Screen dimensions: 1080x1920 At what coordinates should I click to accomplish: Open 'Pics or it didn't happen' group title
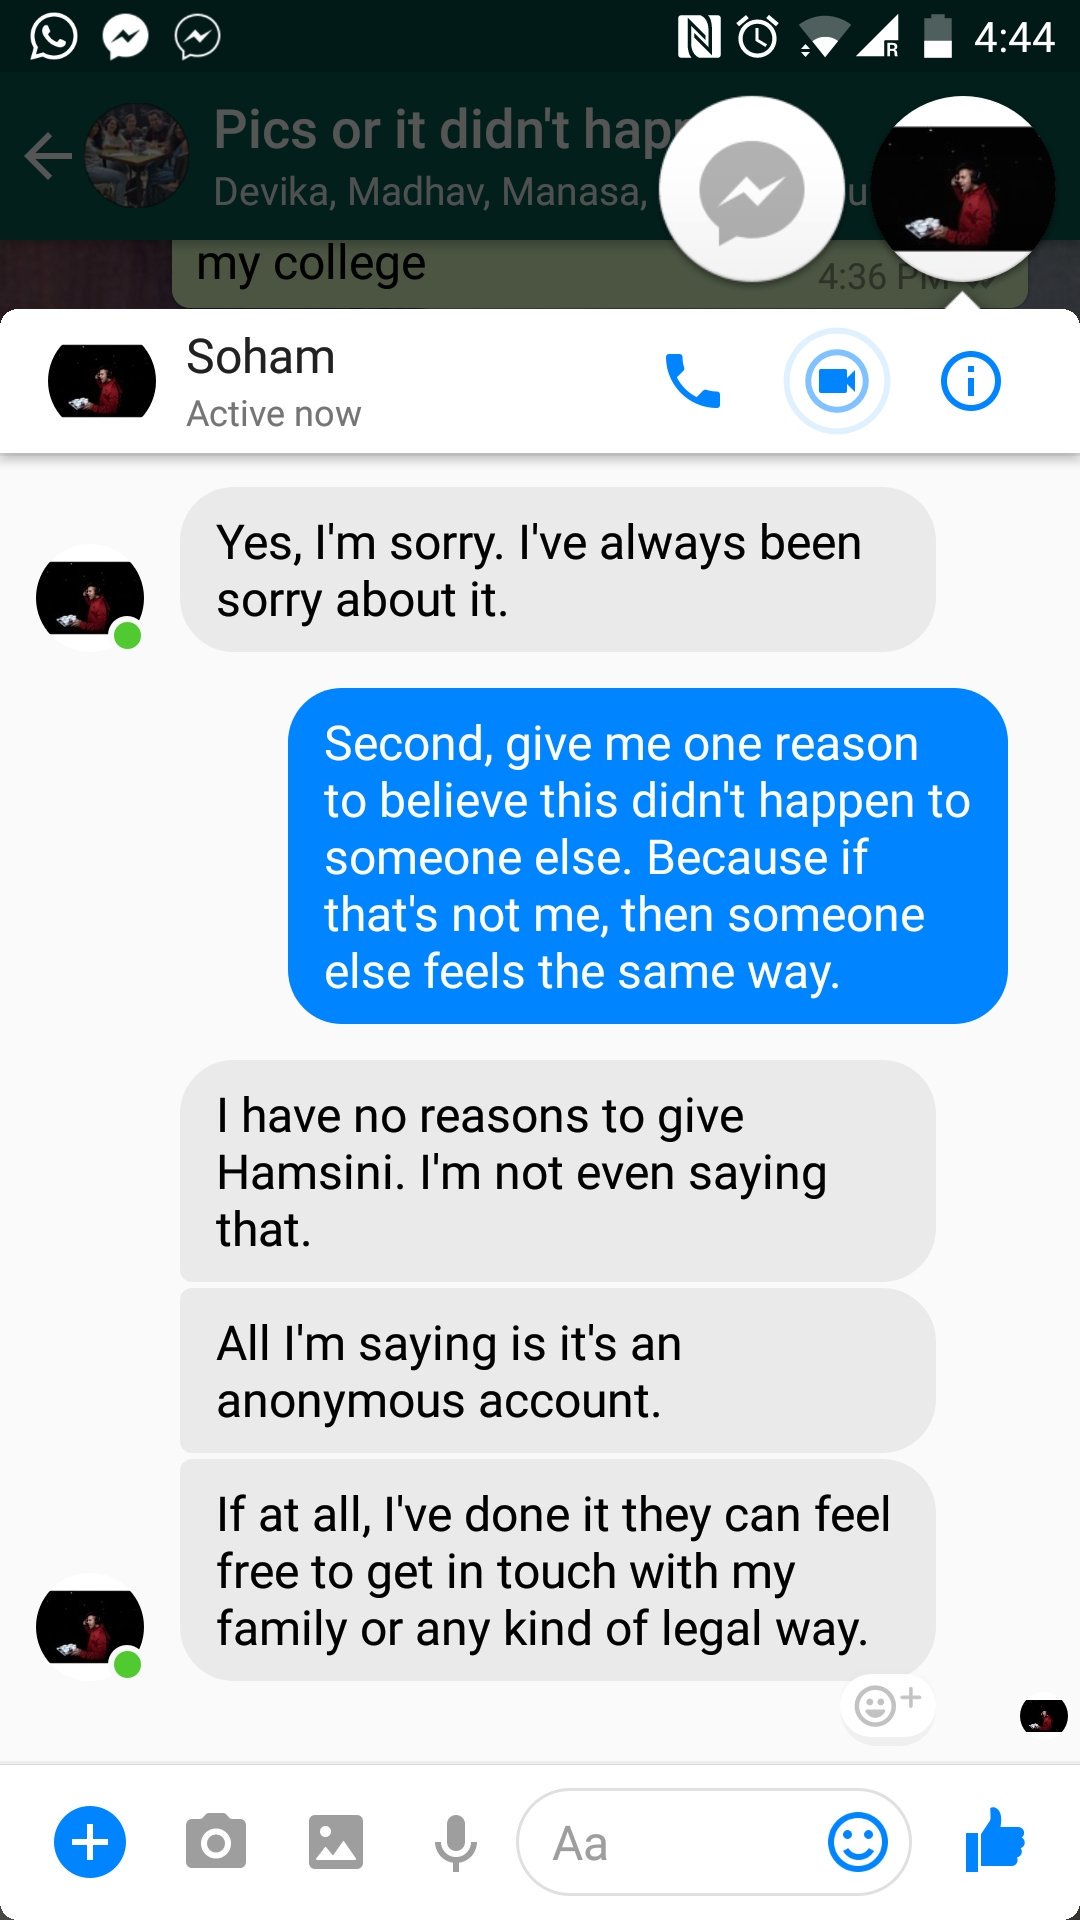coord(440,130)
